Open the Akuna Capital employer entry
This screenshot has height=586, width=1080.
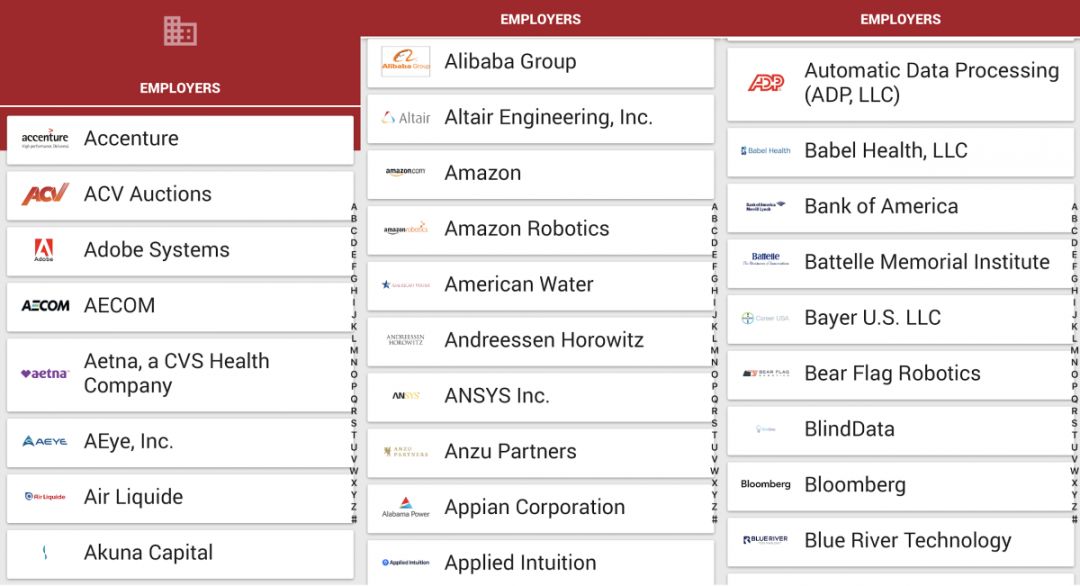(180, 553)
